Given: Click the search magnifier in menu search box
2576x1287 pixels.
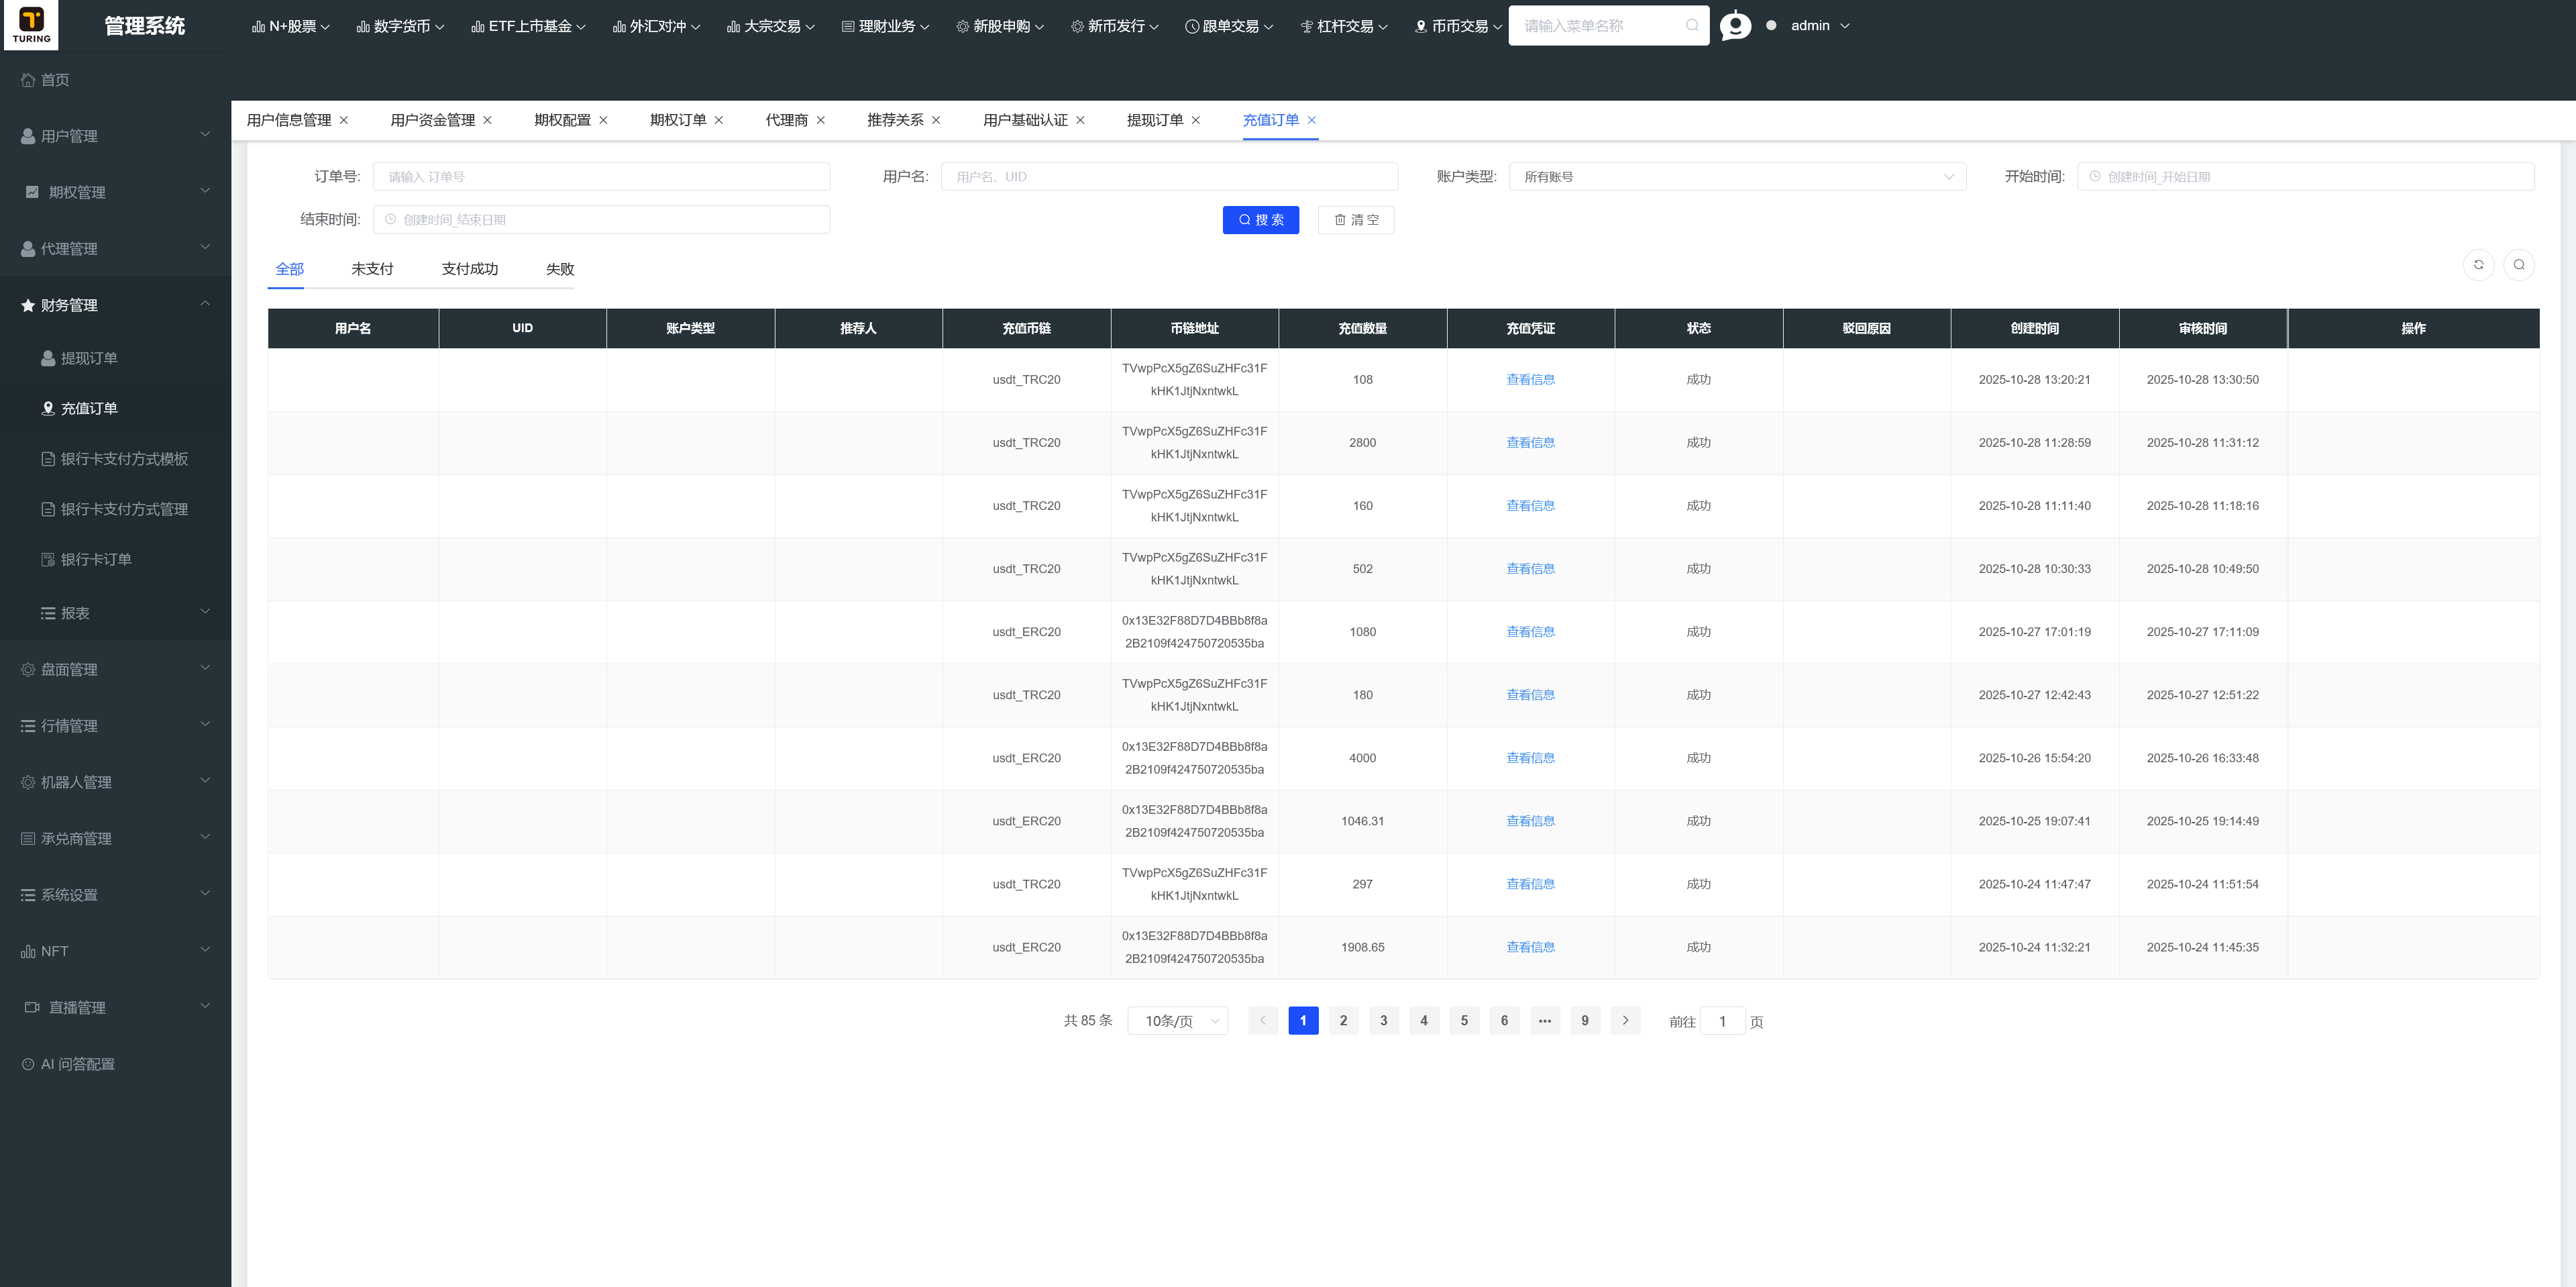Looking at the screenshot, I should (x=1691, y=26).
